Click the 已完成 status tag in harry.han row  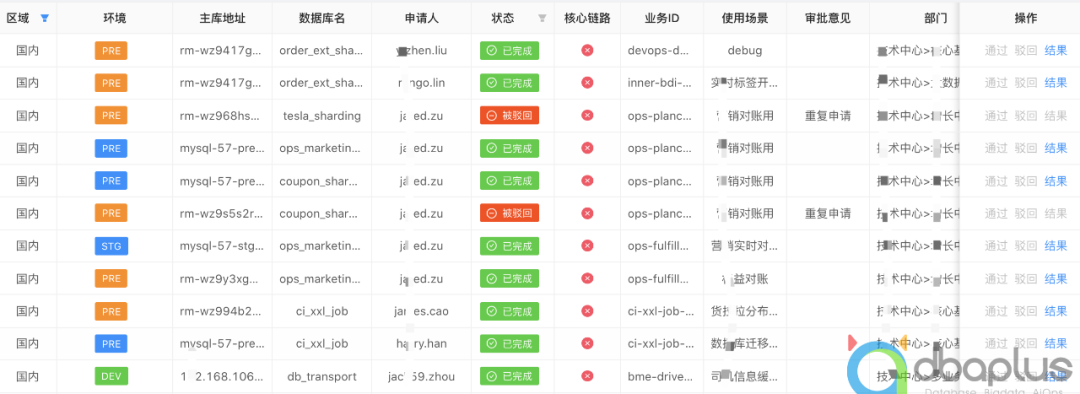(510, 344)
